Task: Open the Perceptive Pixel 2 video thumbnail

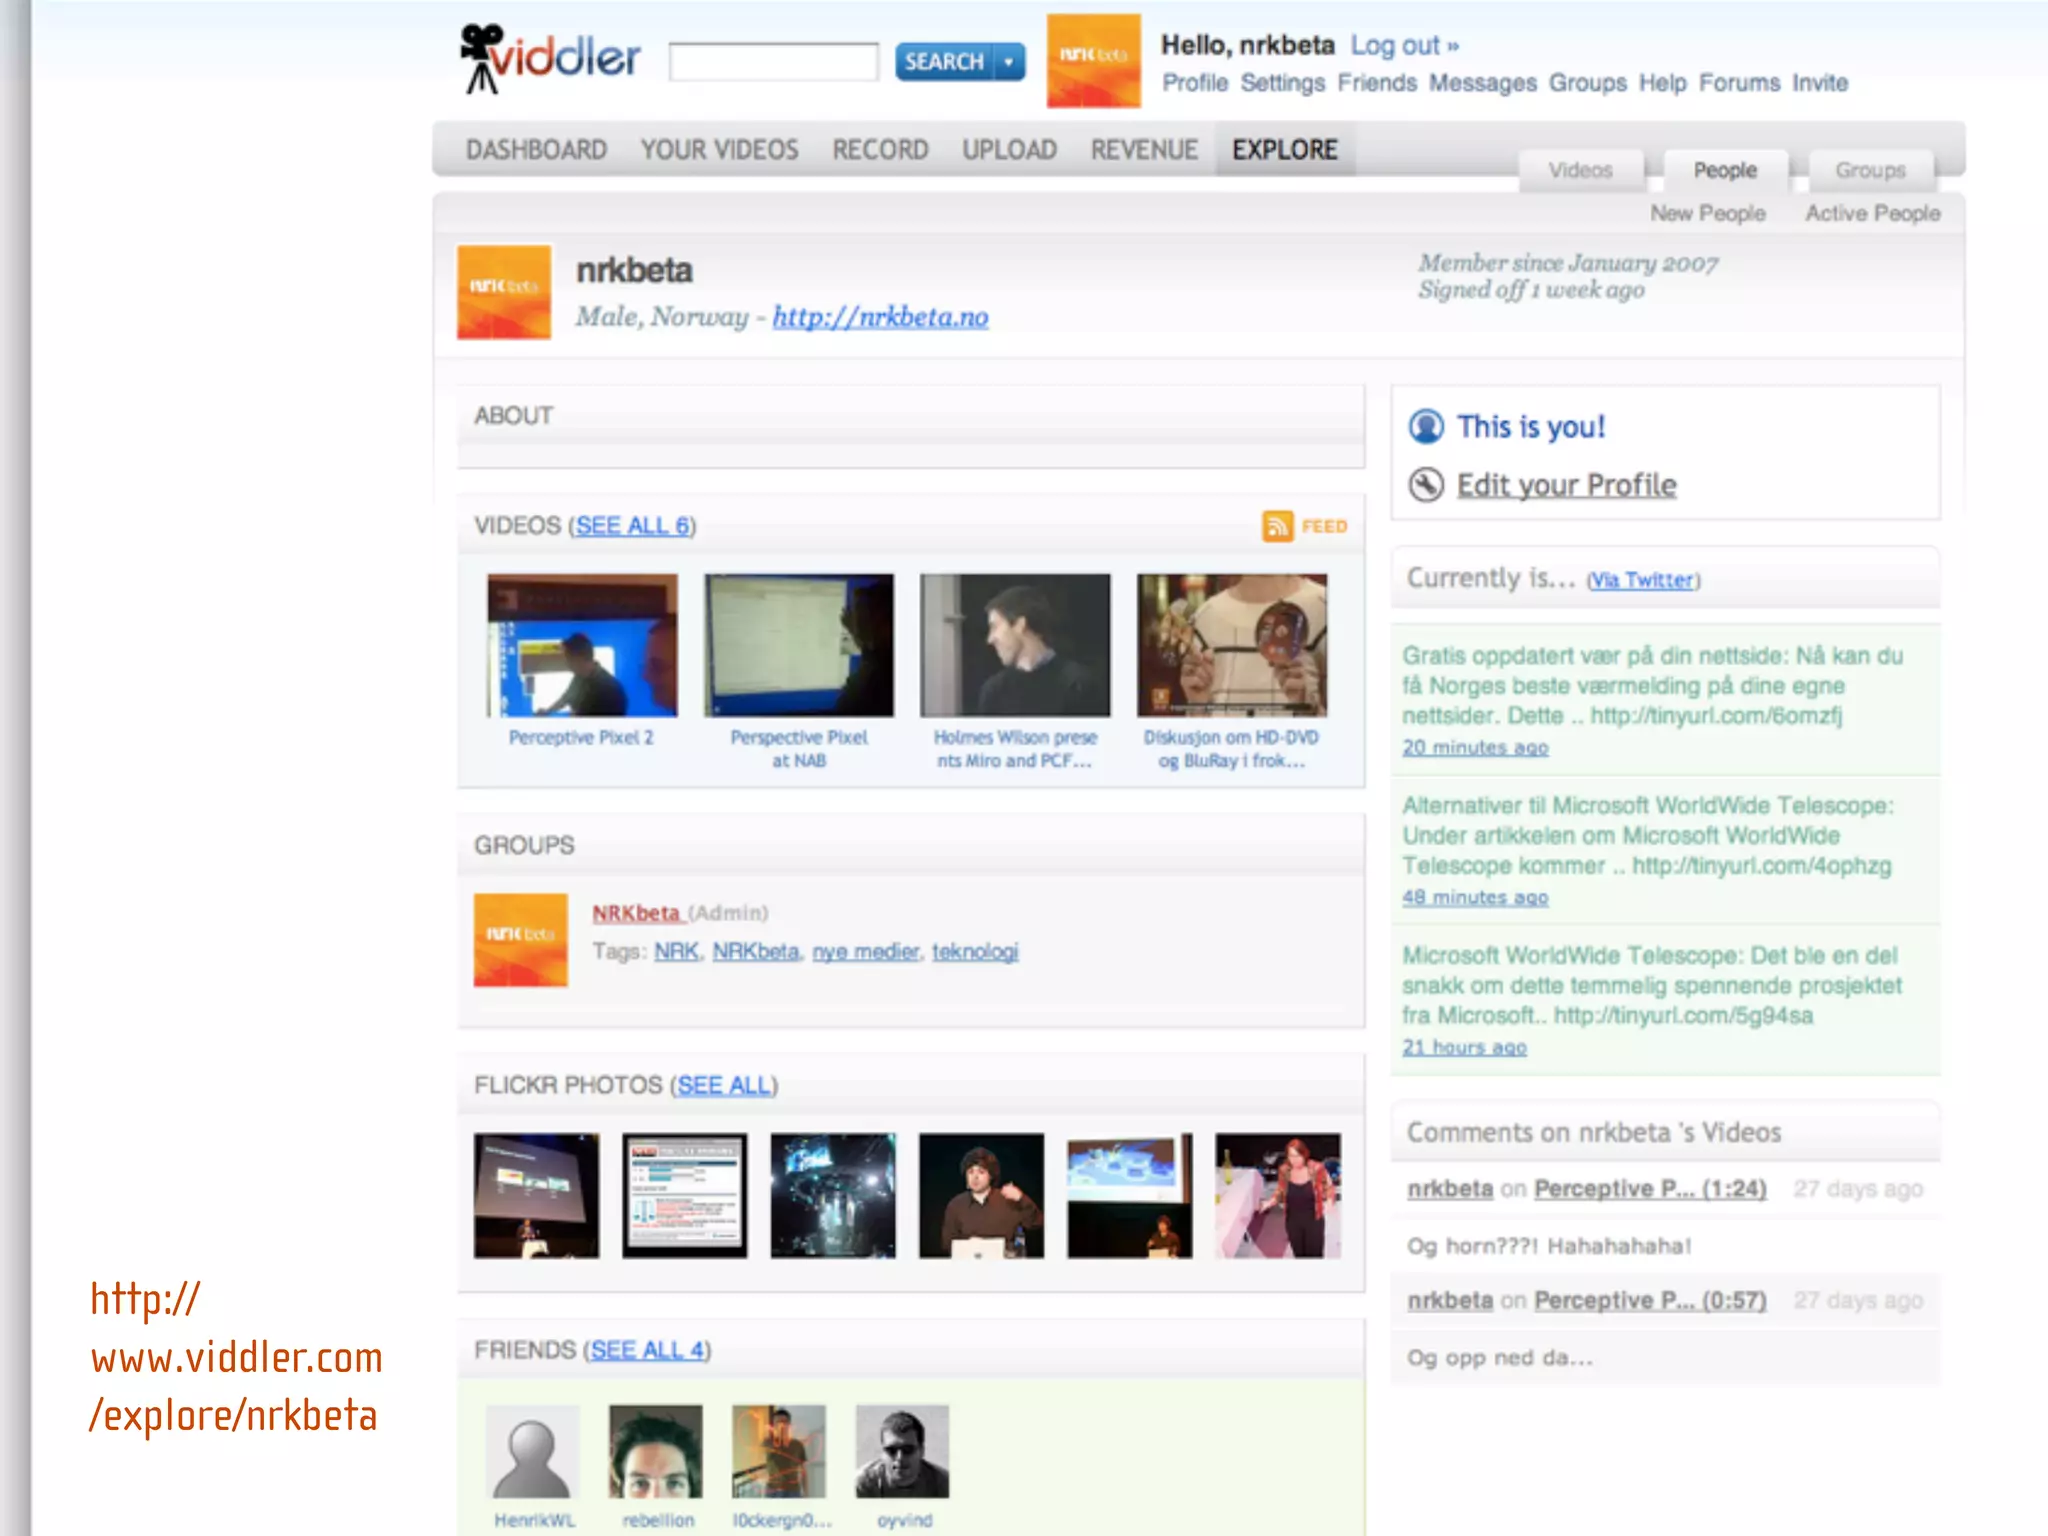Action: pos(582,645)
